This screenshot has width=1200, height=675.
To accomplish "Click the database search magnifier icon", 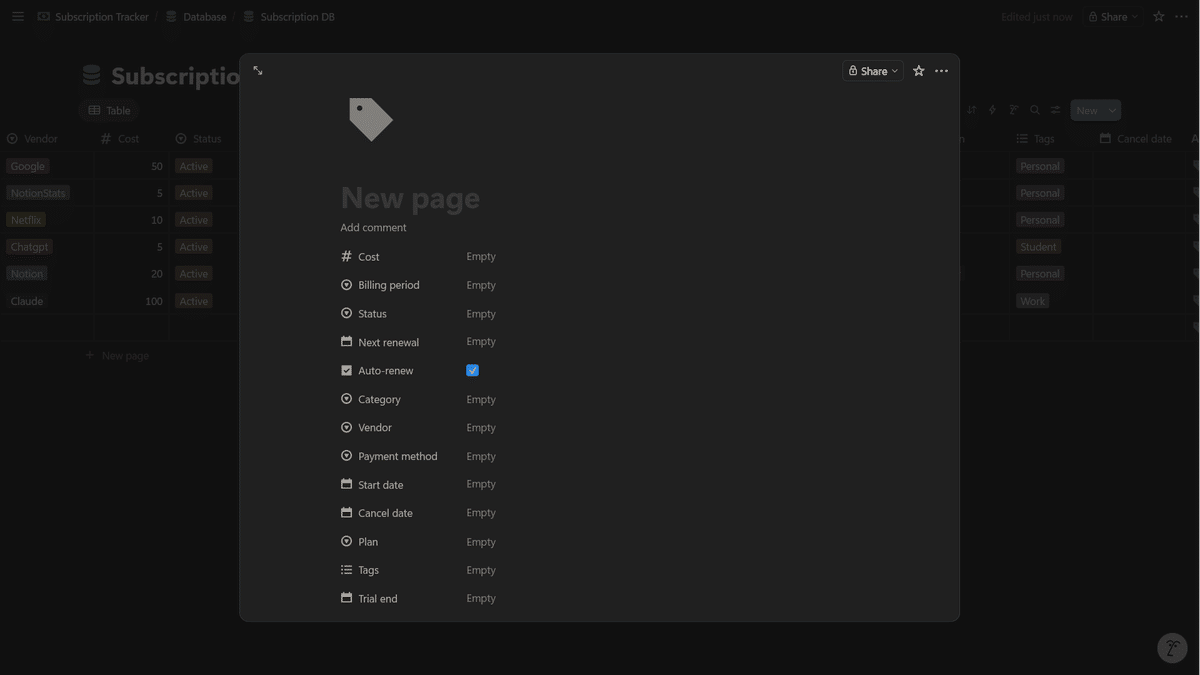I will [x=1035, y=110].
